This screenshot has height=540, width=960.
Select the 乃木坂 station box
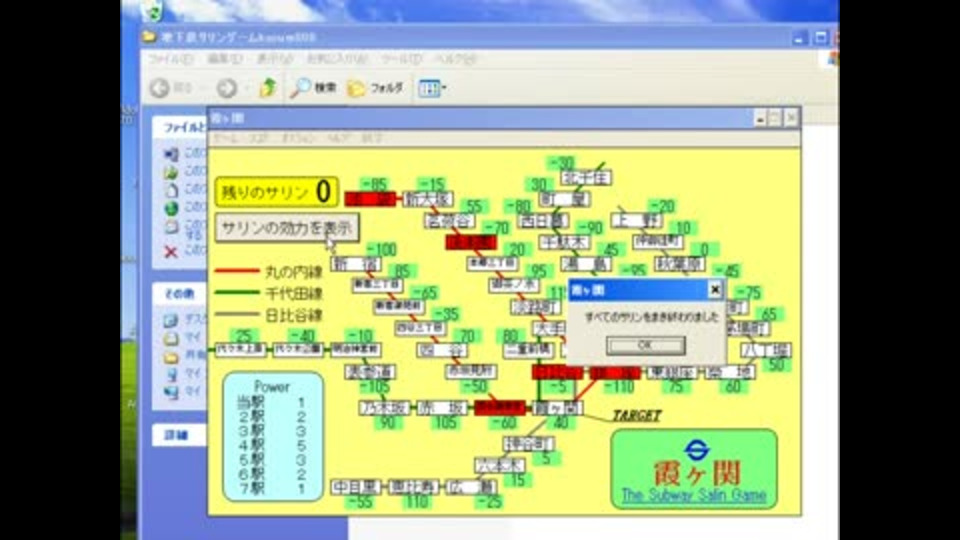(x=384, y=408)
